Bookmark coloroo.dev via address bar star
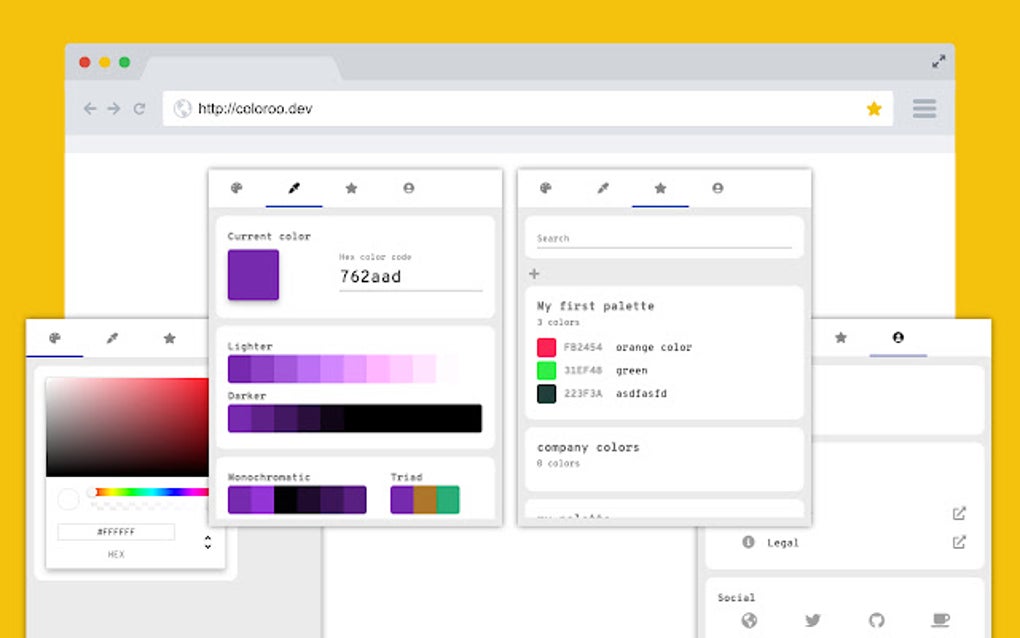 873,108
